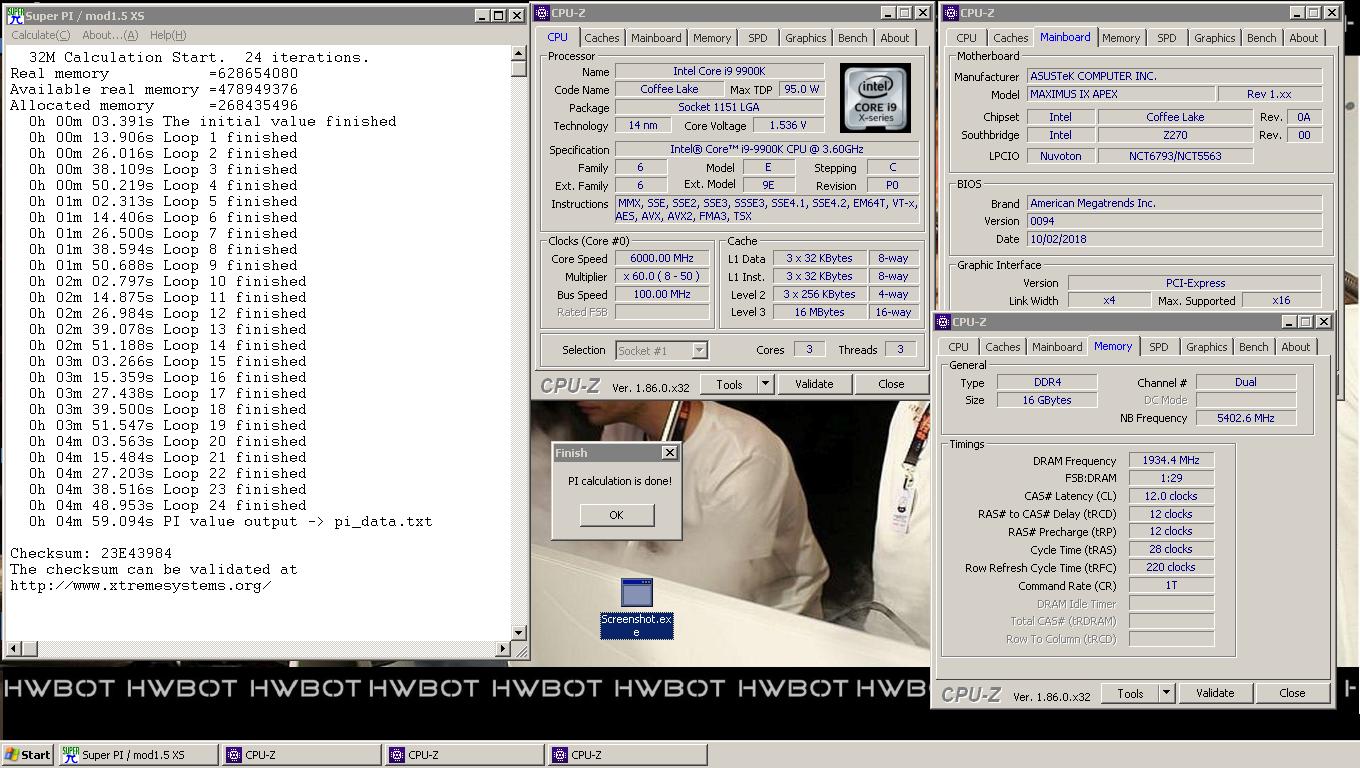
Task: Open Calculate menu in Super PI
Action: point(40,35)
